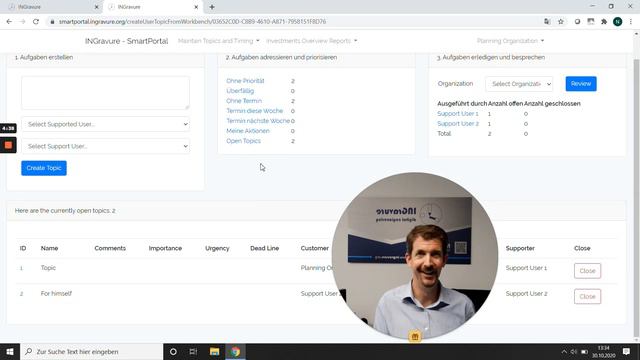Click the Importance column header

point(165,248)
